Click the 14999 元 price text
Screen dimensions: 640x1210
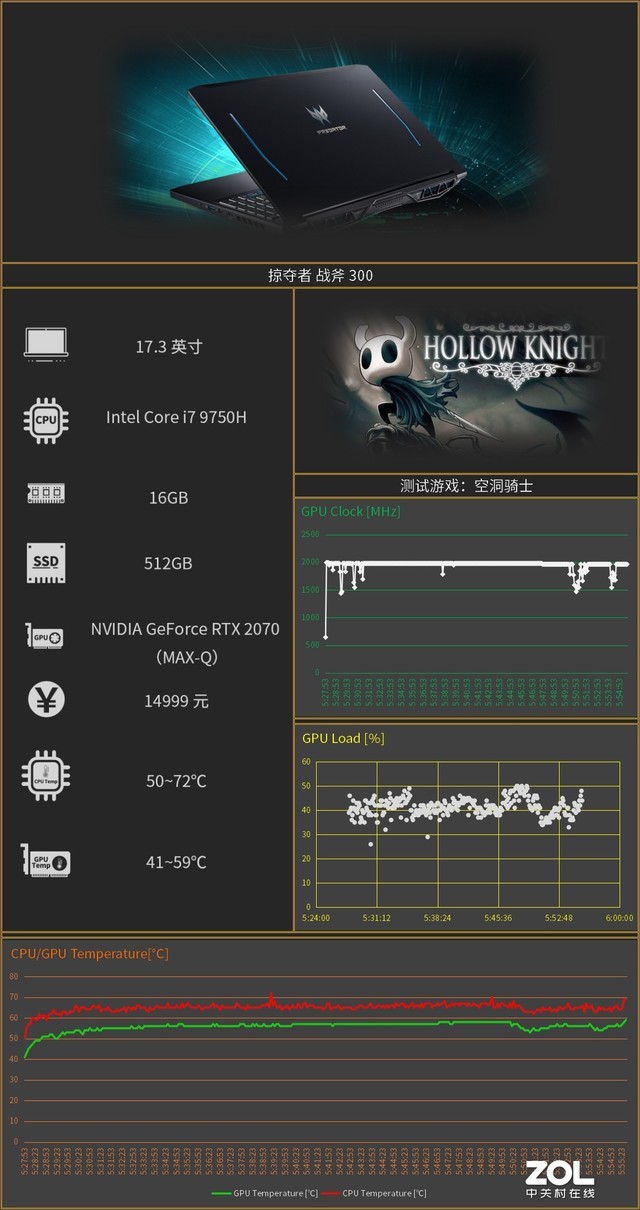point(176,701)
